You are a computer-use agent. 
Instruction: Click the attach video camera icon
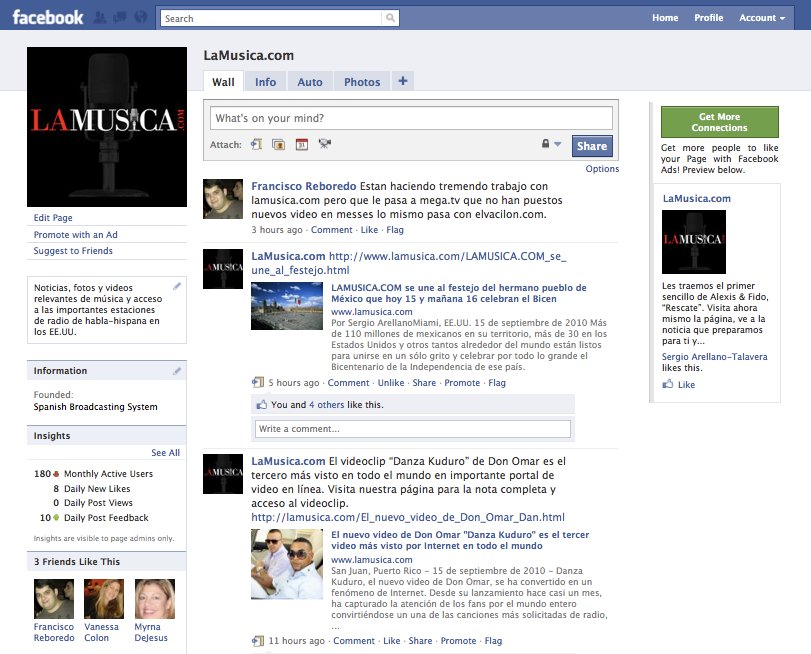click(324, 145)
